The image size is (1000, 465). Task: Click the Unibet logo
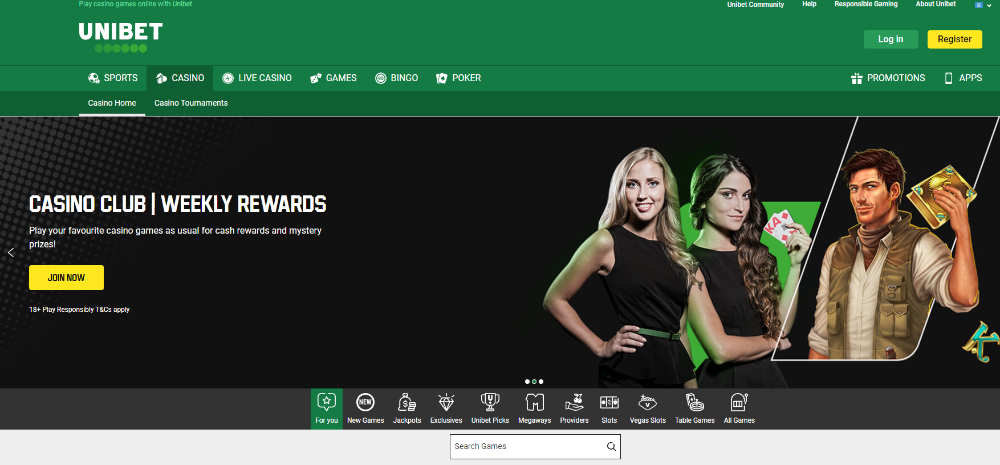(121, 37)
